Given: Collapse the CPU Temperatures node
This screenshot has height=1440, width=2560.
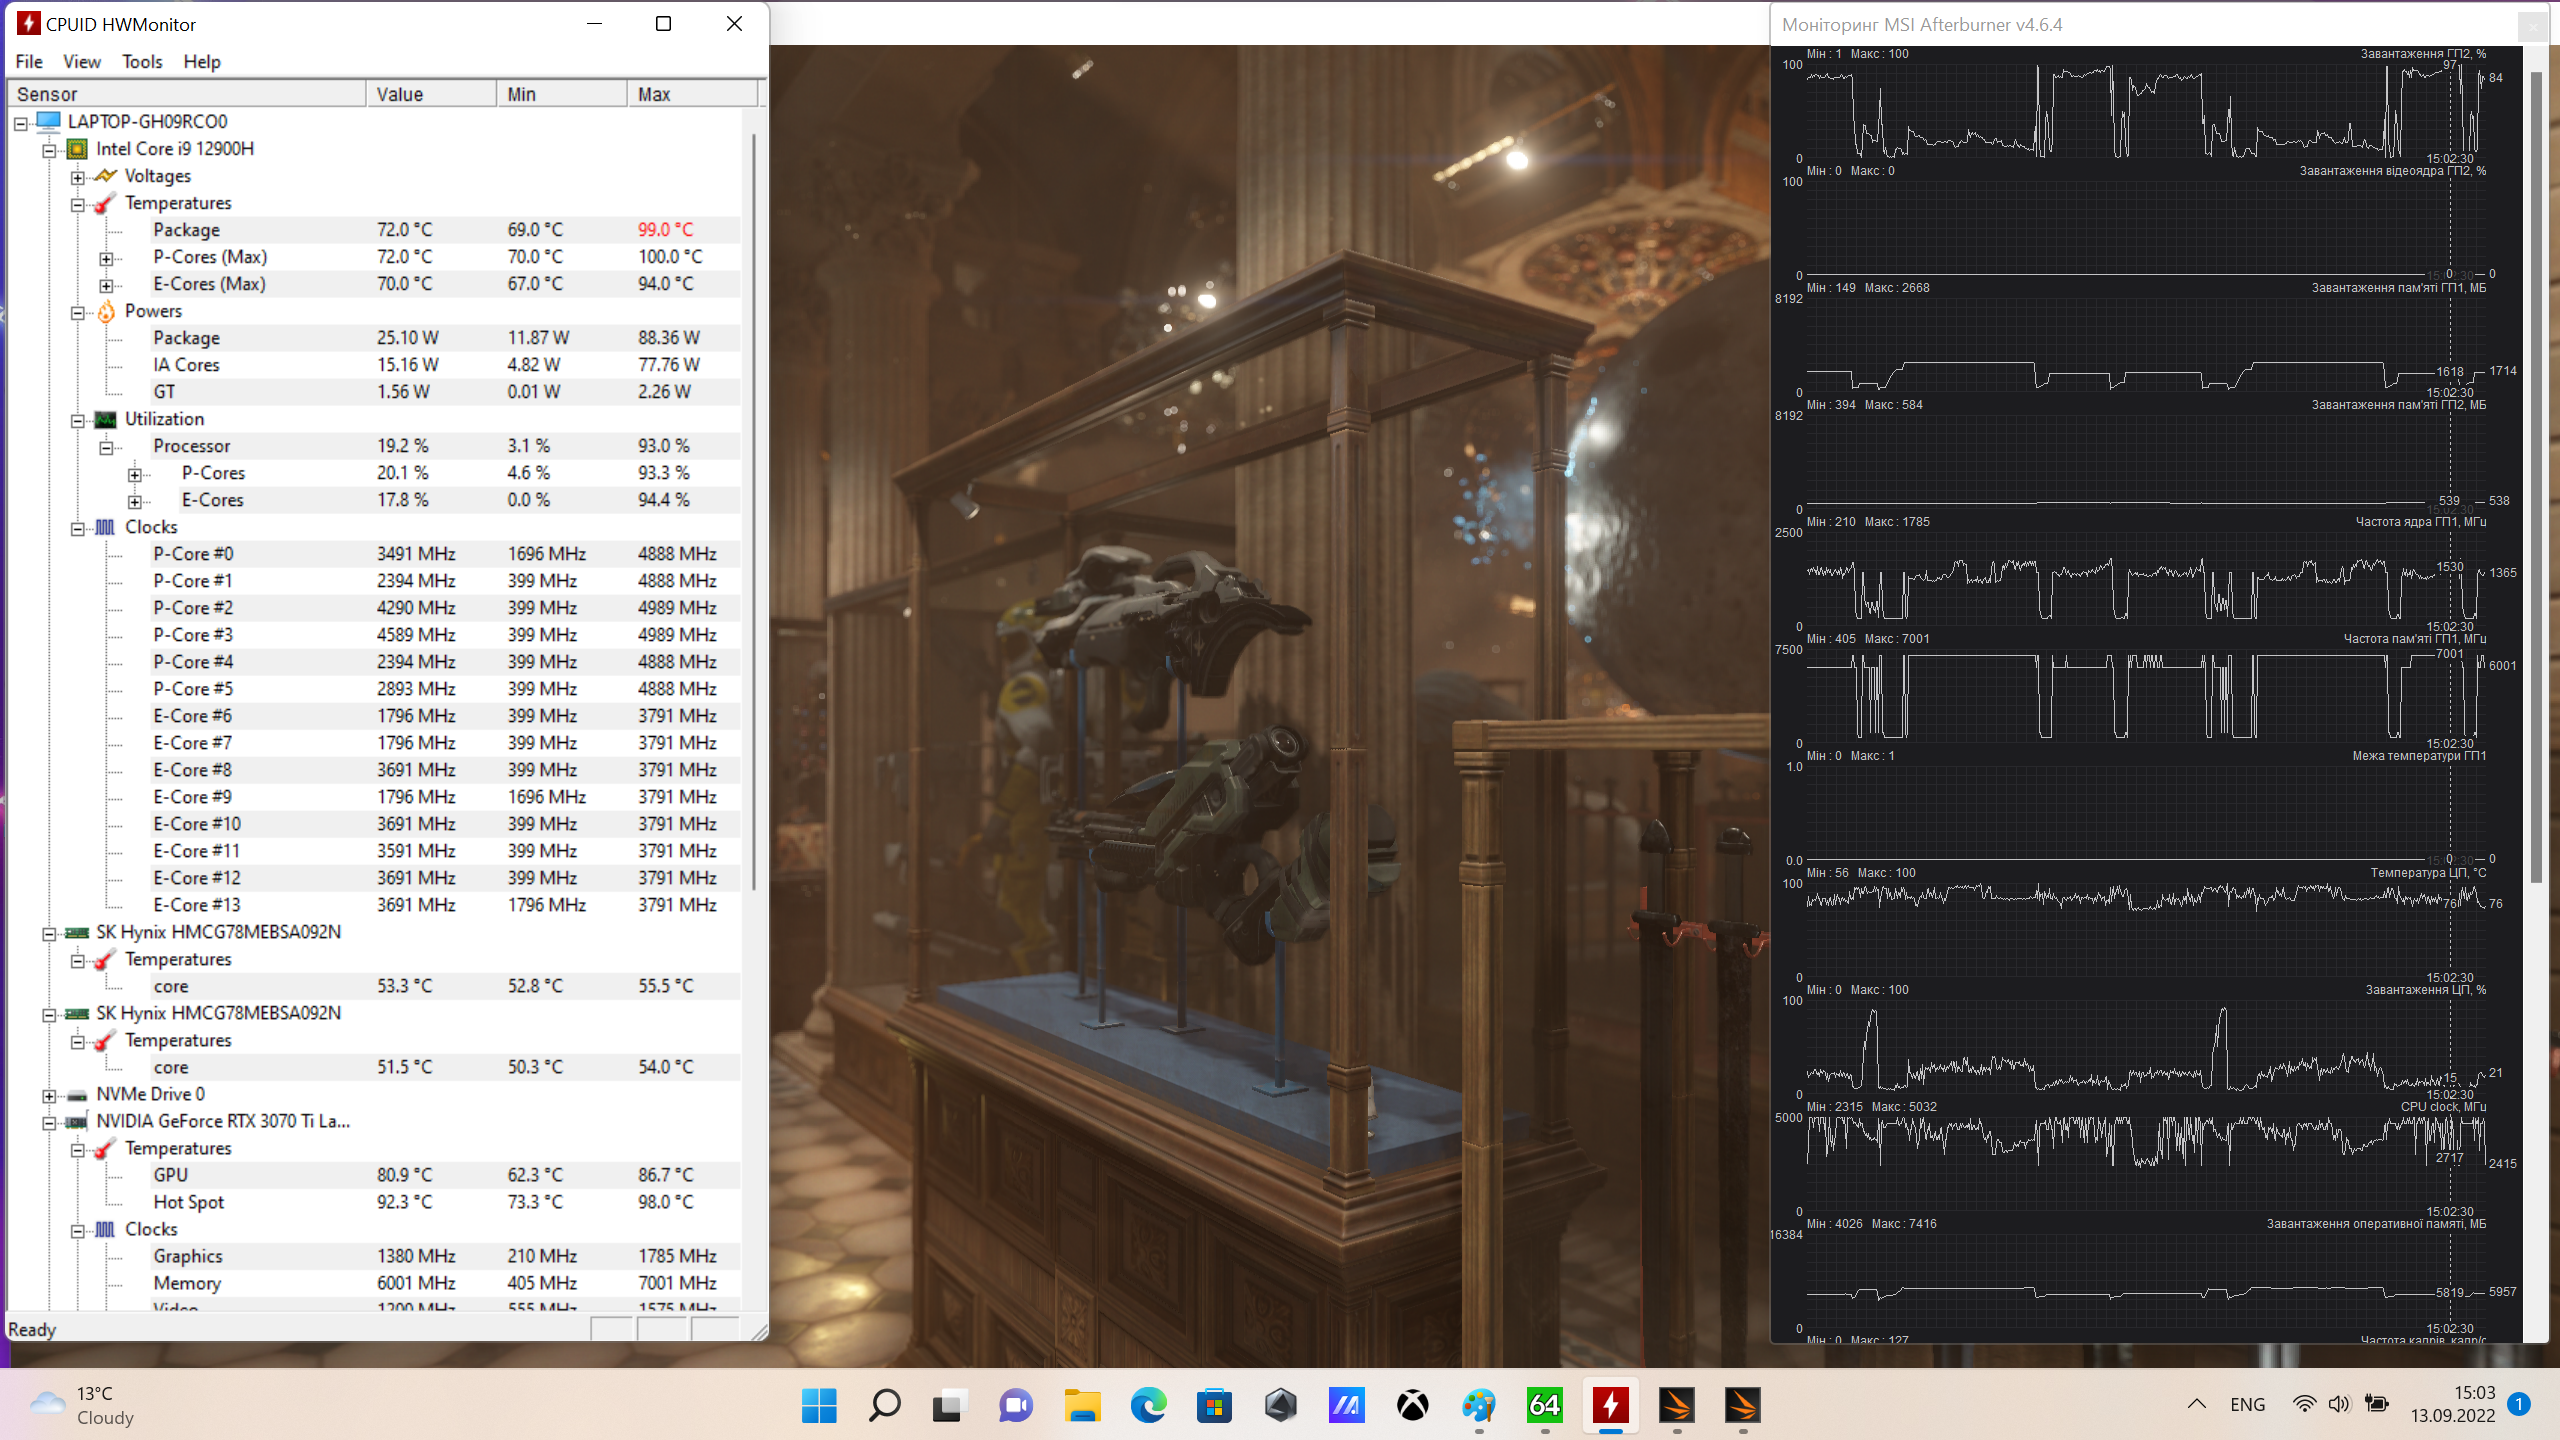Looking at the screenshot, I should click(x=78, y=204).
